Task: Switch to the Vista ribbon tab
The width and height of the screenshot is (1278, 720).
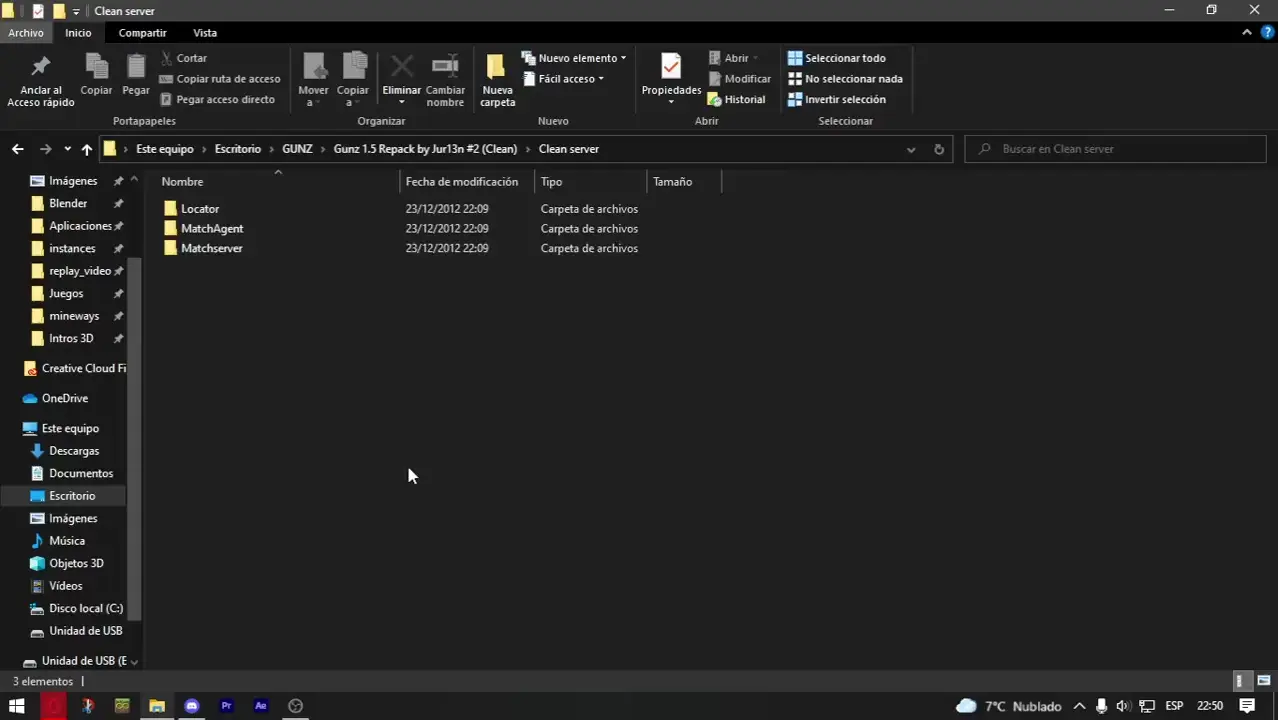Action: 204,32
